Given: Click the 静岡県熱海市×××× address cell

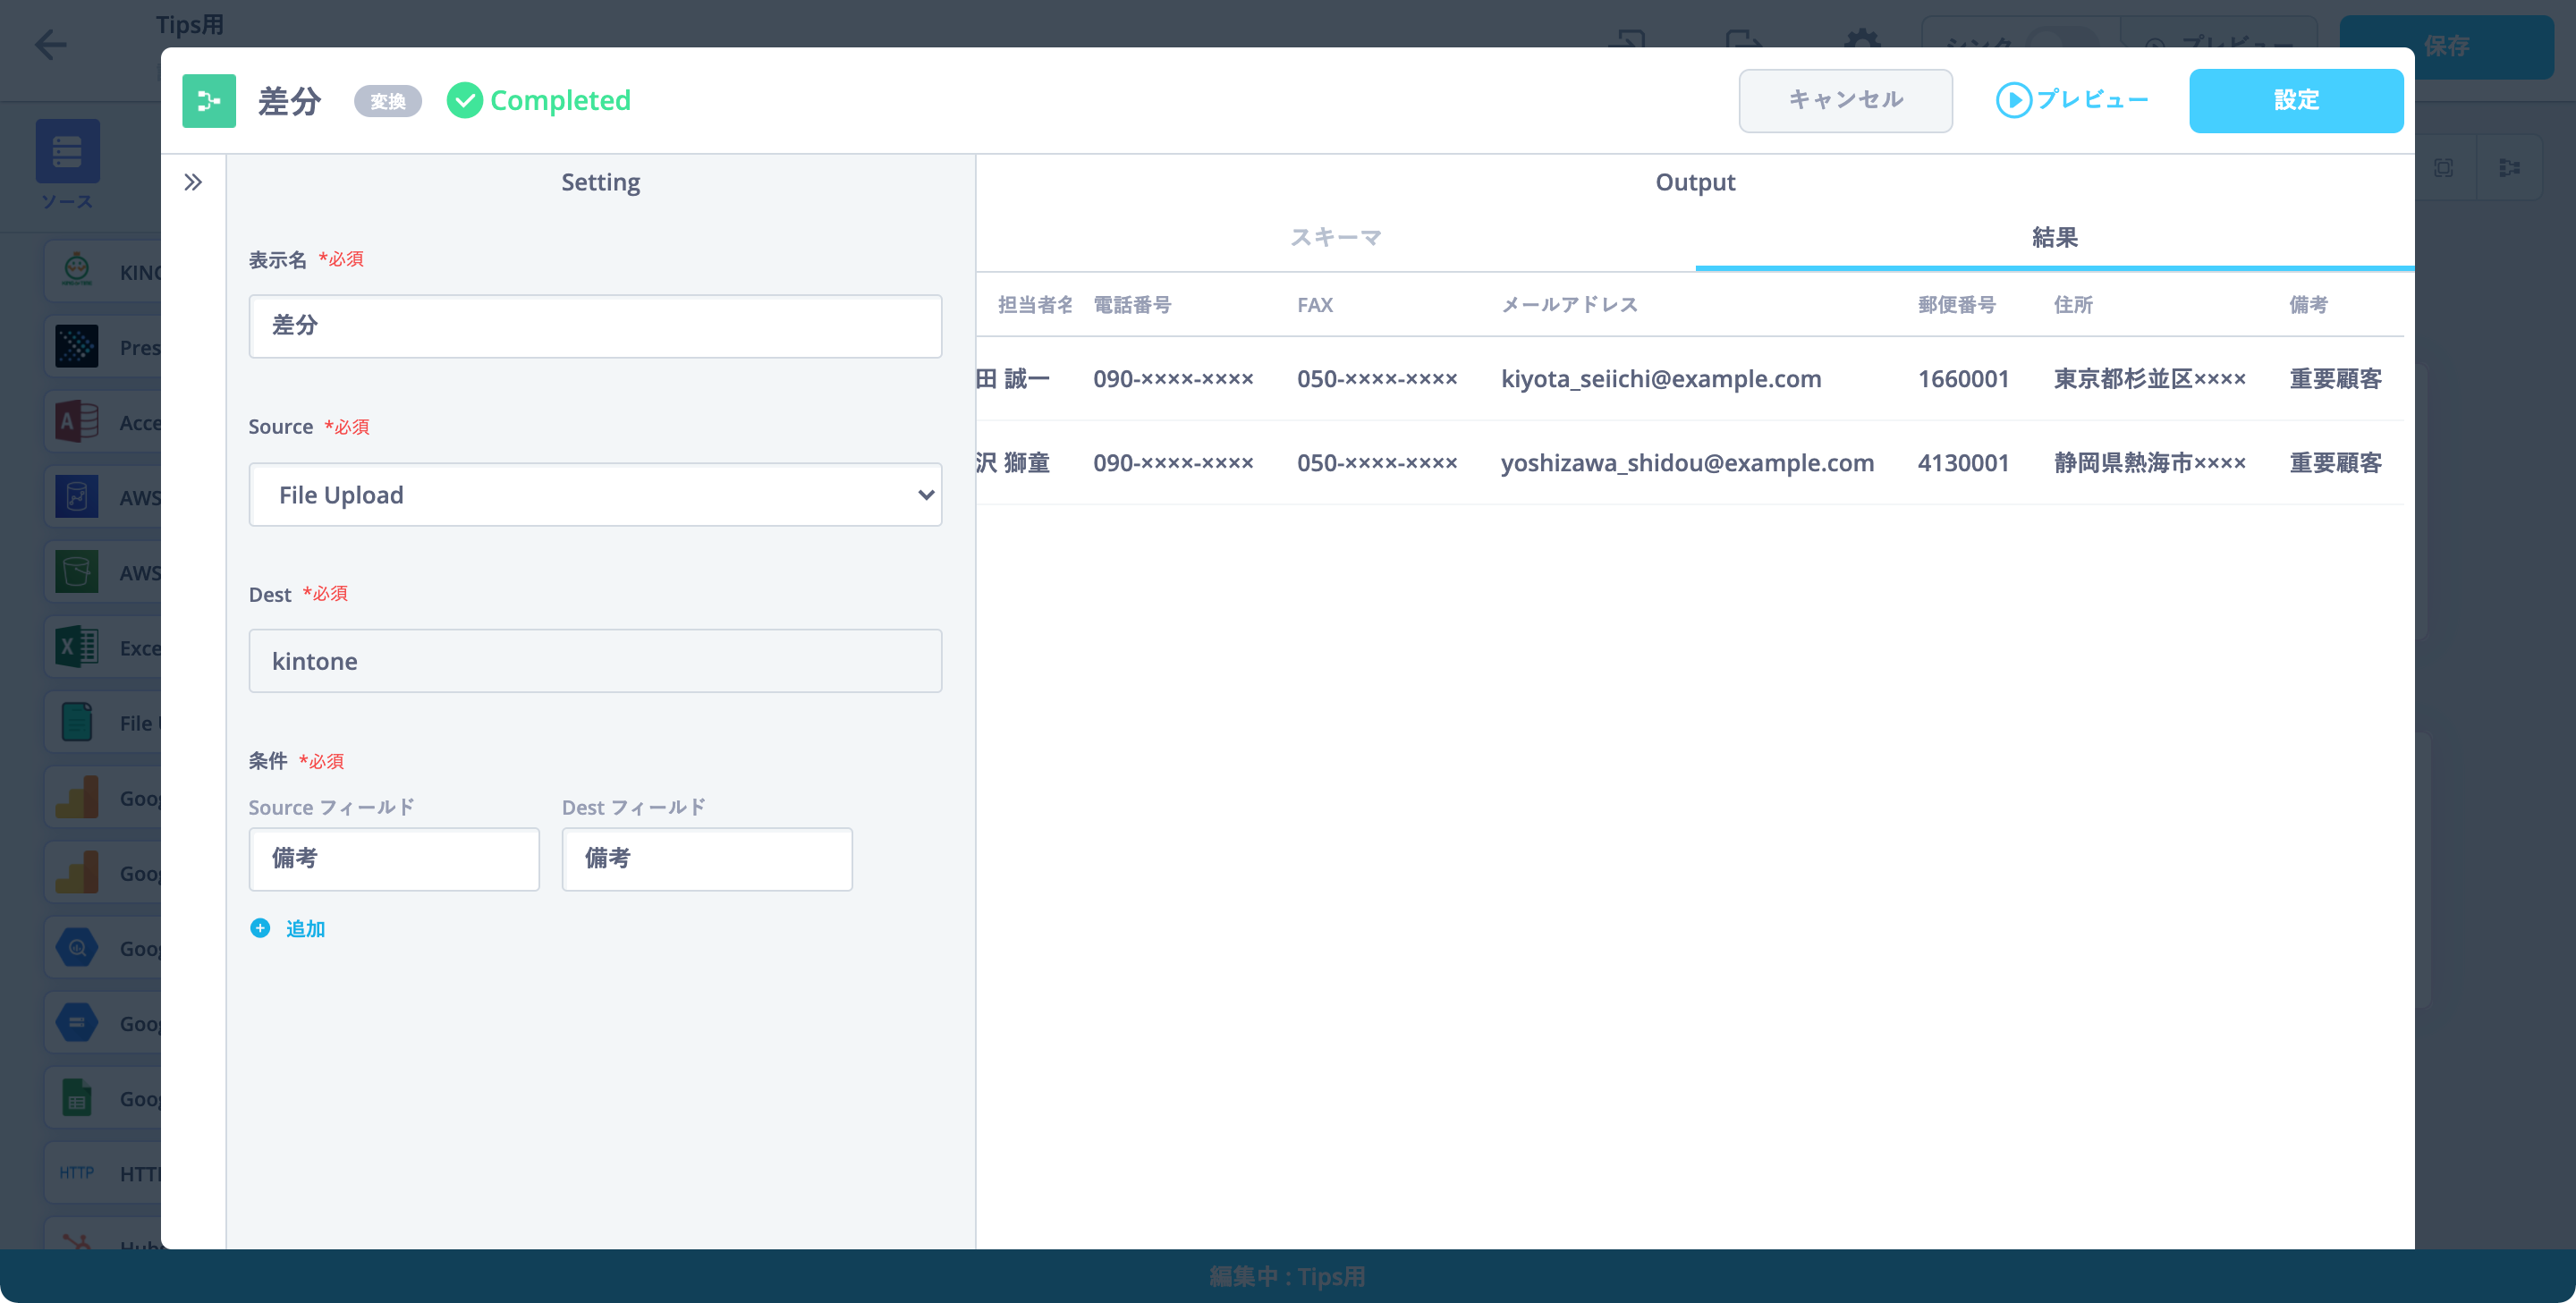Looking at the screenshot, I should tap(2150, 462).
